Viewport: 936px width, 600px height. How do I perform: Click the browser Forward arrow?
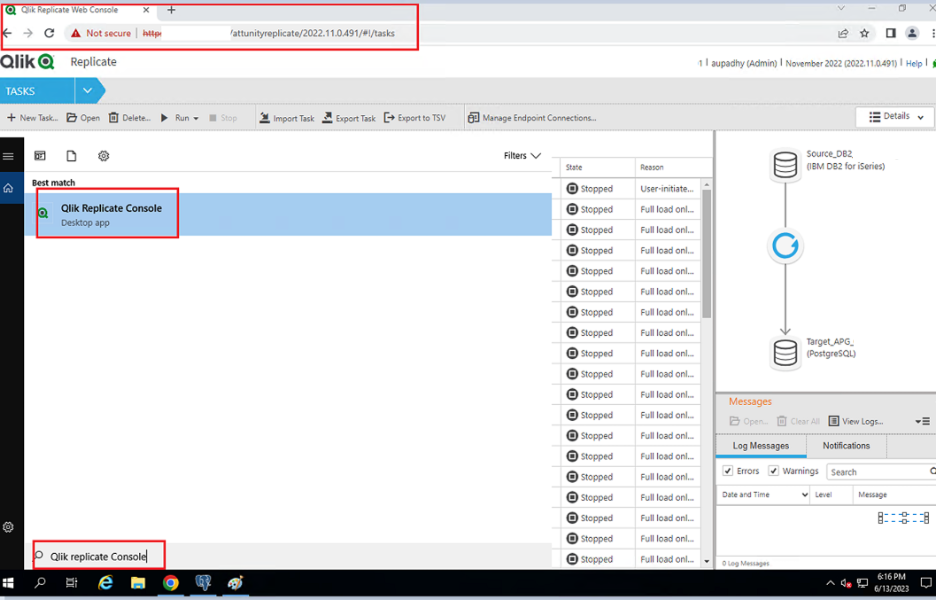[27, 33]
